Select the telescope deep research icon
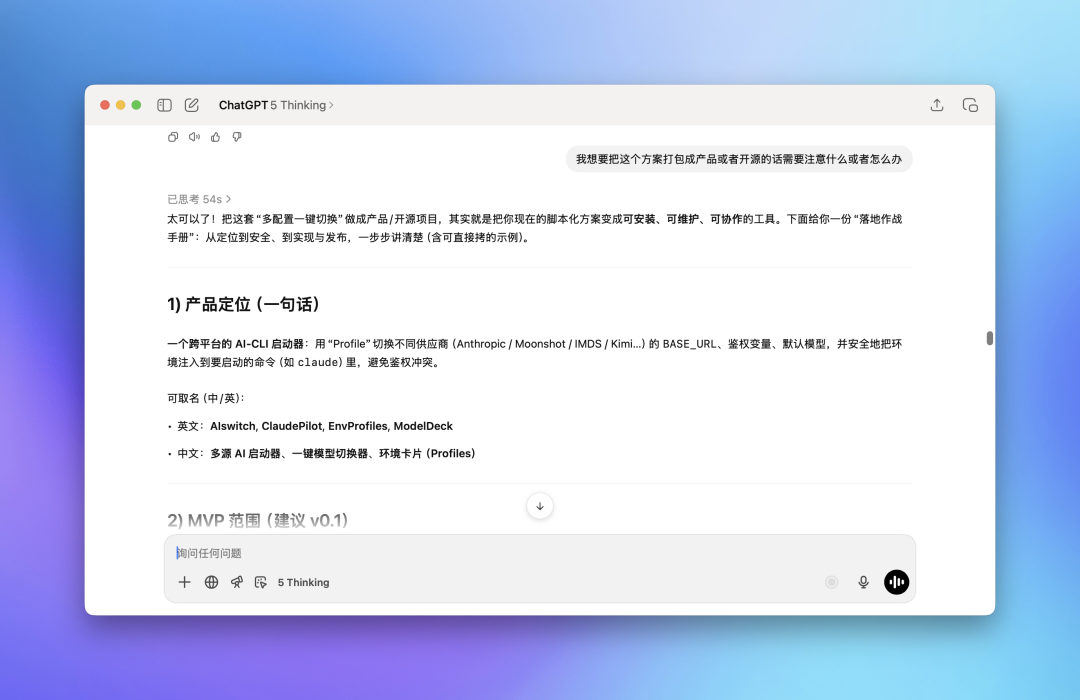The width and height of the screenshot is (1080, 700). pyautogui.click(x=237, y=582)
